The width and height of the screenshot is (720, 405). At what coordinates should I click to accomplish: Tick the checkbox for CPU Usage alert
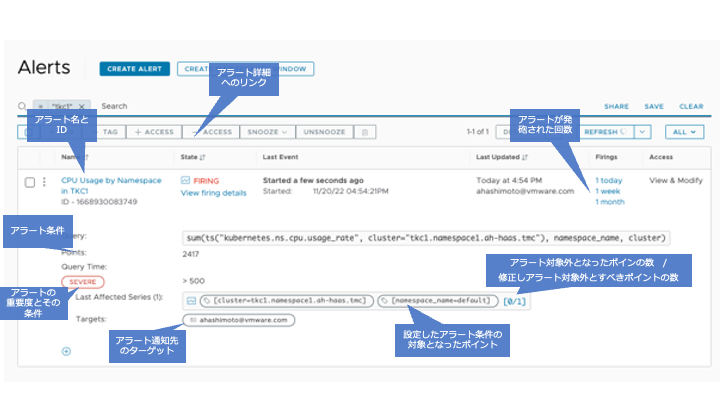coord(30,182)
